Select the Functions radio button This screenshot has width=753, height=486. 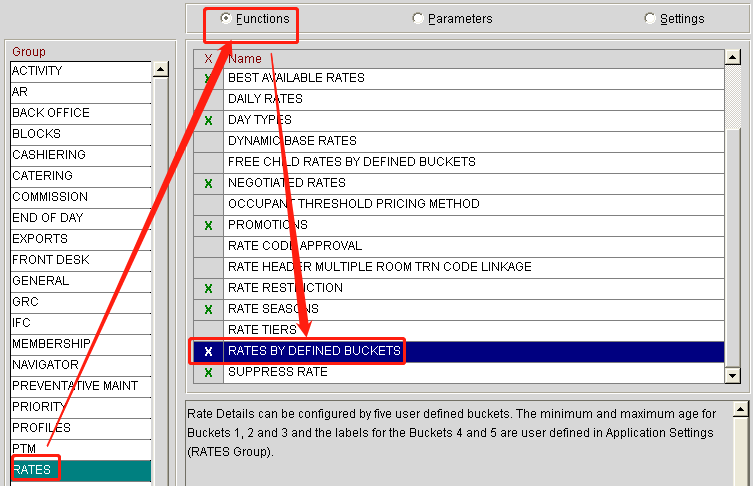pyautogui.click(x=226, y=18)
